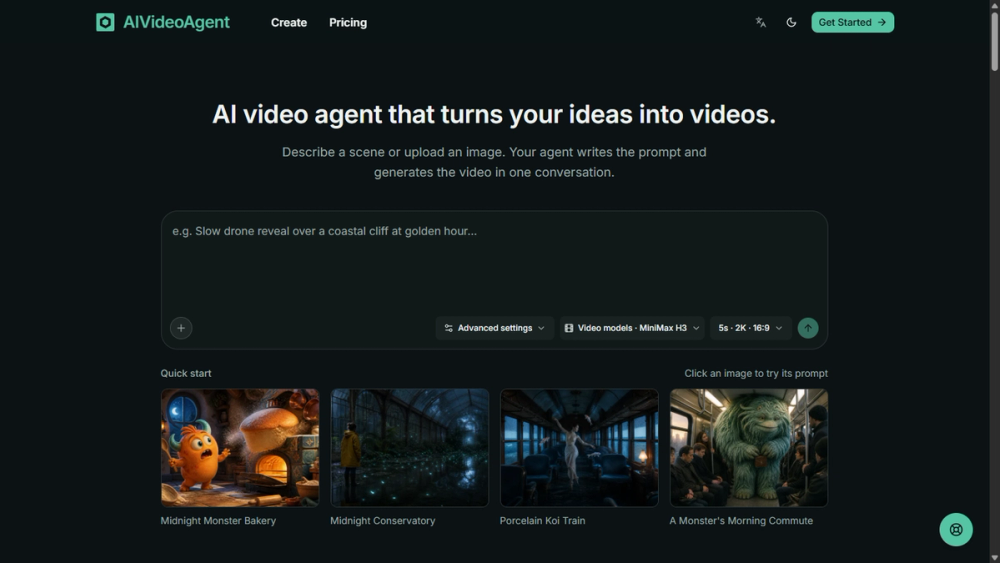Image resolution: width=1000 pixels, height=563 pixels.
Task: Expand the Advanced settings dropdown
Action: coord(494,328)
